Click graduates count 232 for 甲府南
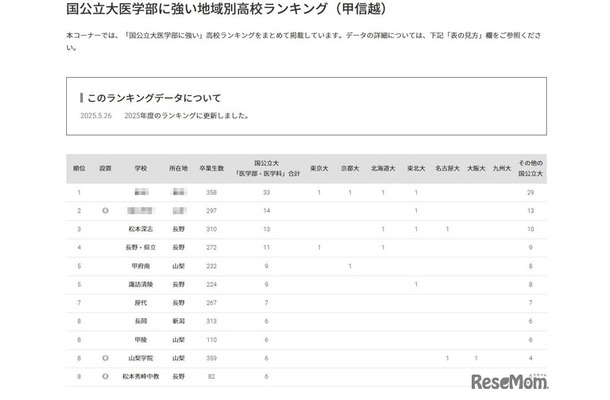 point(212,266)
